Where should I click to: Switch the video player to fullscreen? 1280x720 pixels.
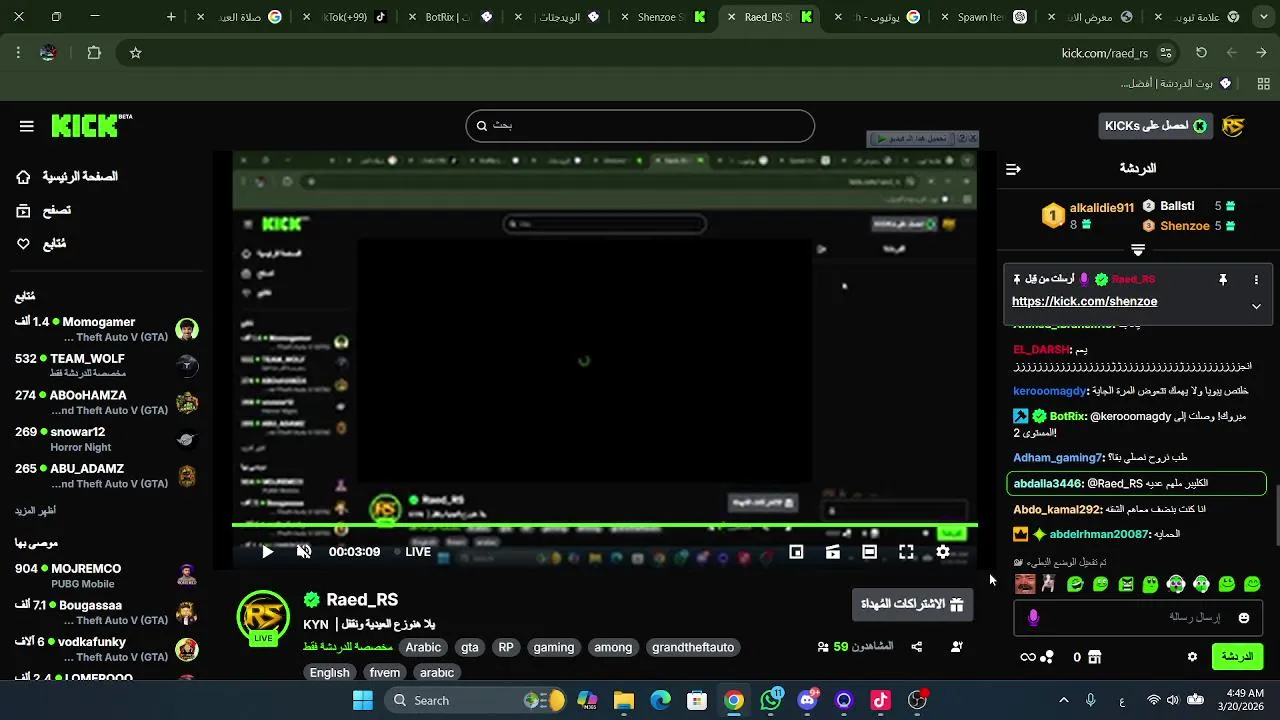906,552
